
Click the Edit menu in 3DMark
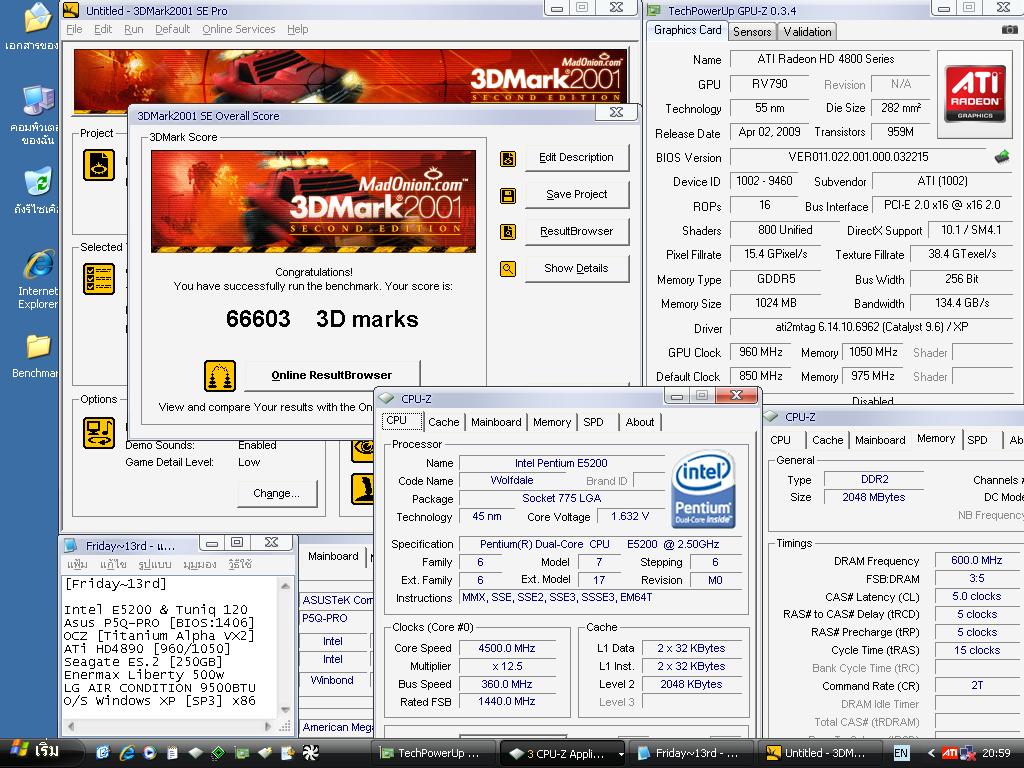(x=103, y=29)
